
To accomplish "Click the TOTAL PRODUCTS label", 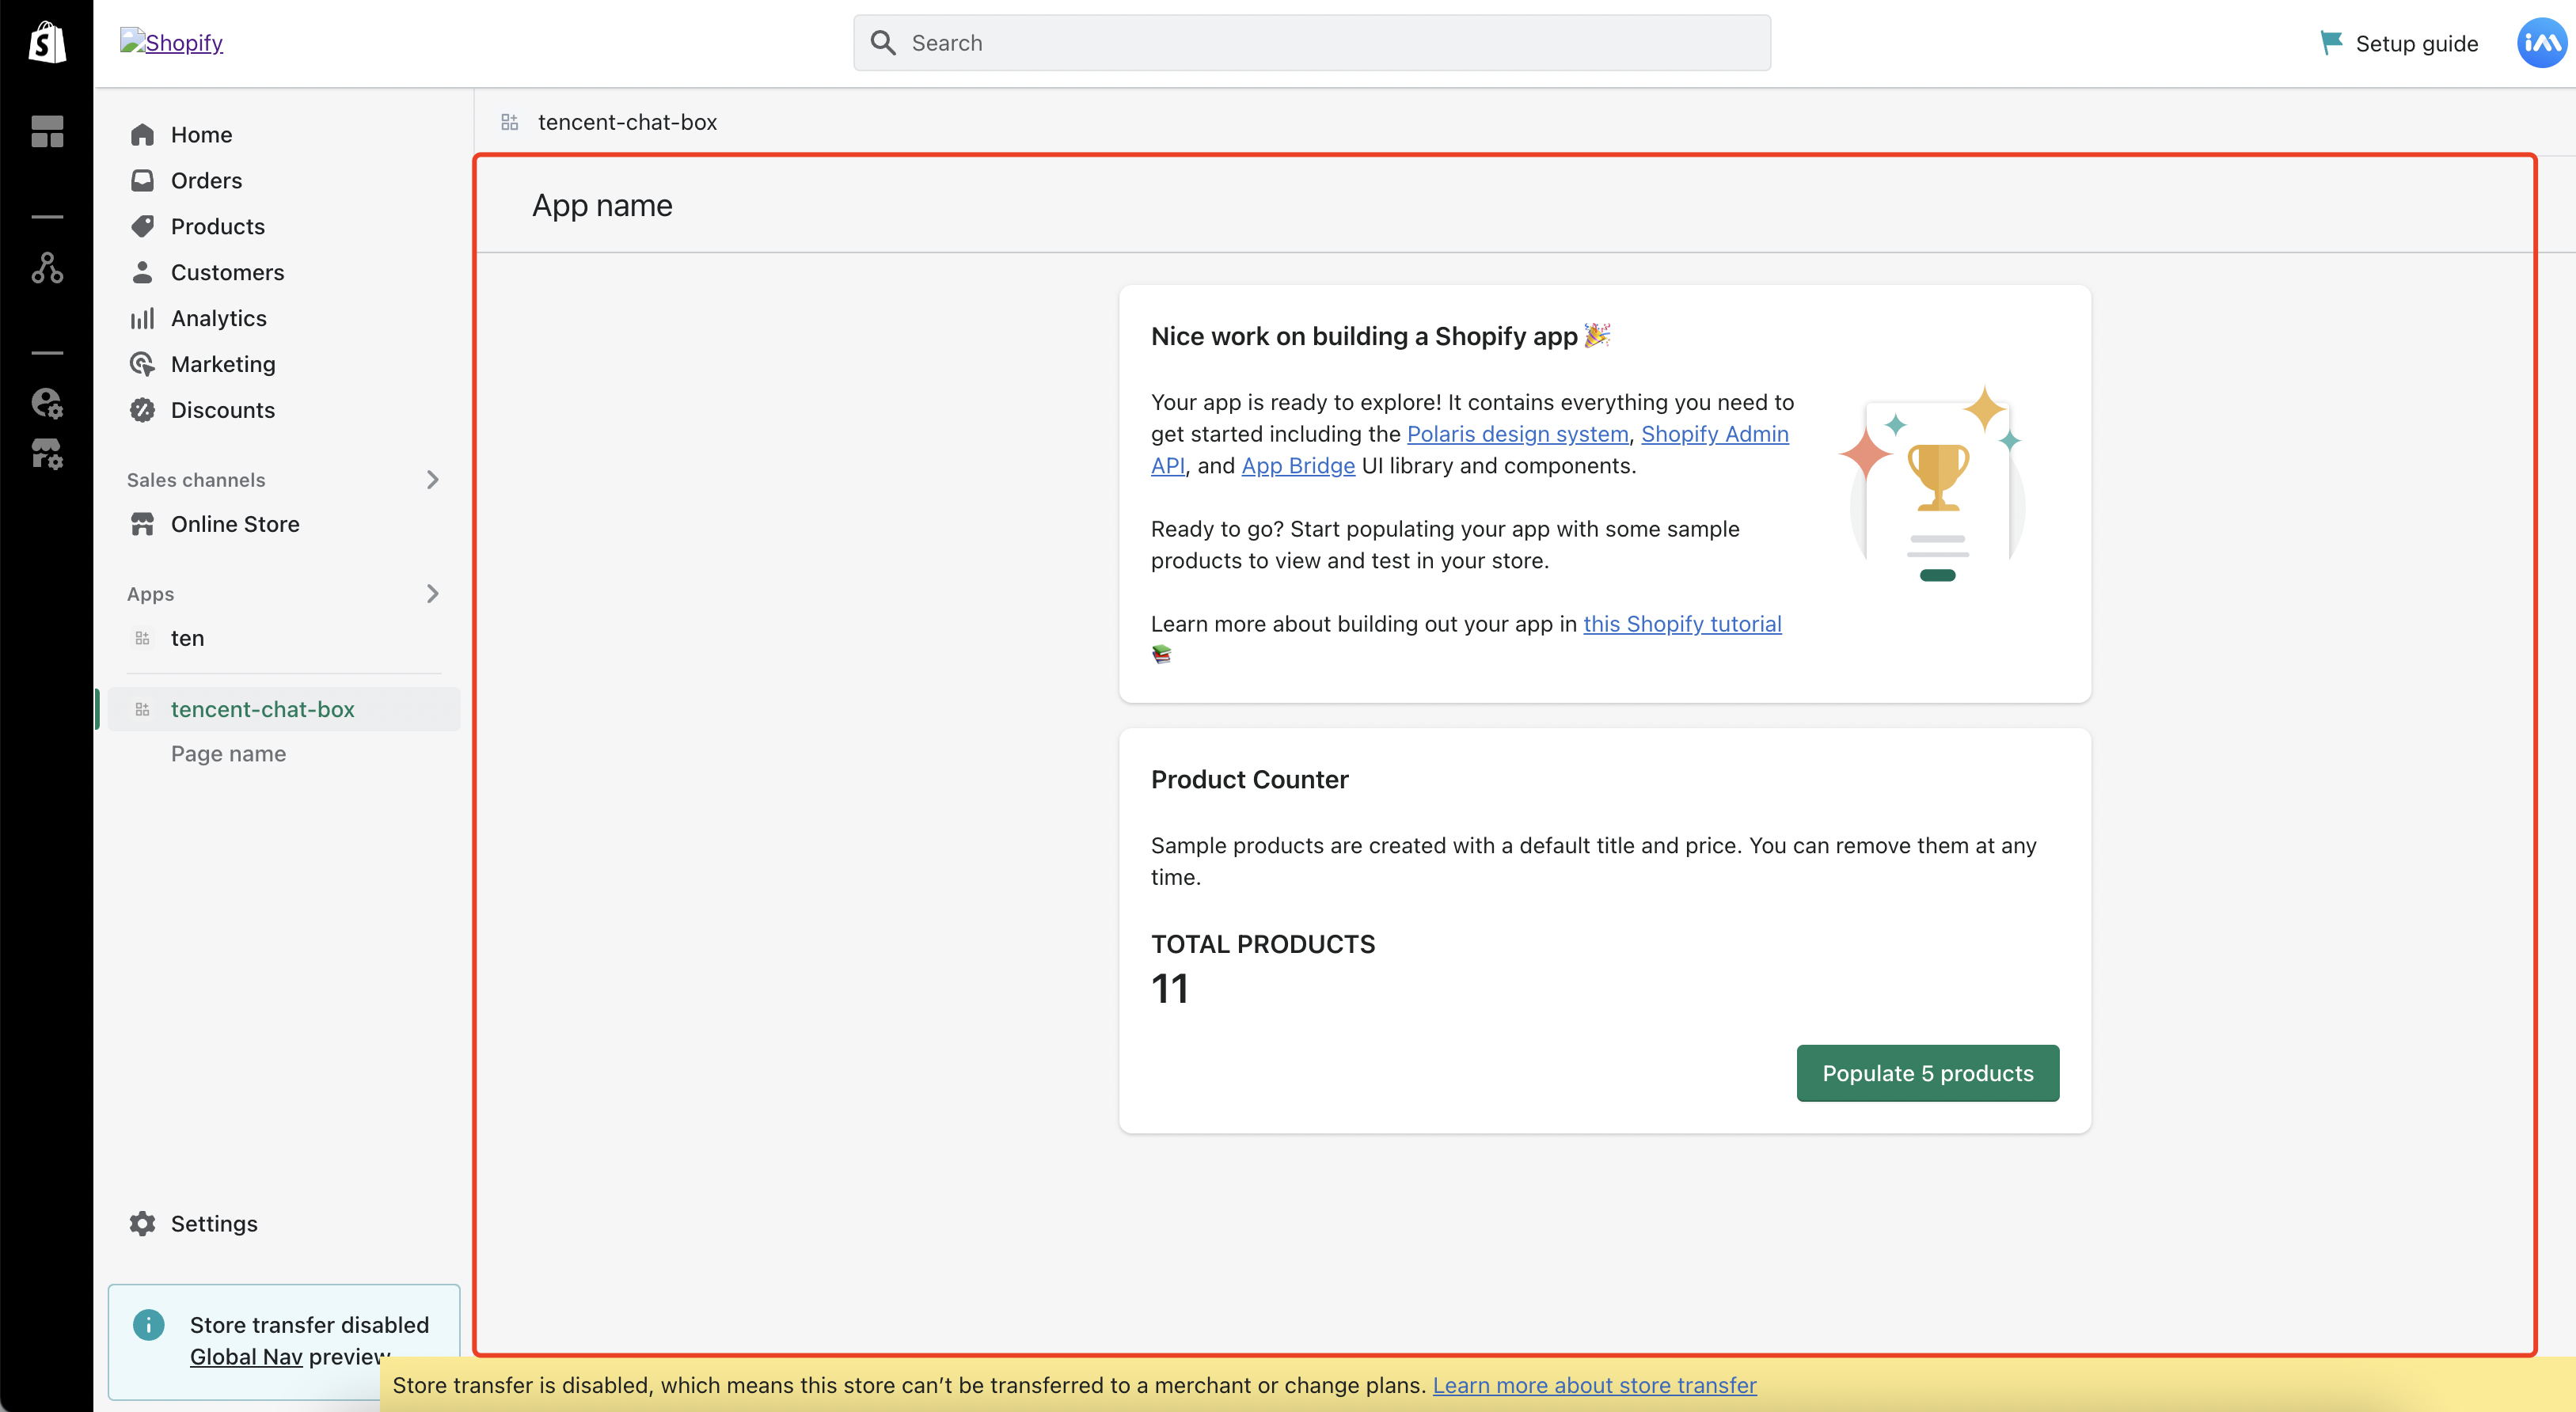I will point(1262,944).
